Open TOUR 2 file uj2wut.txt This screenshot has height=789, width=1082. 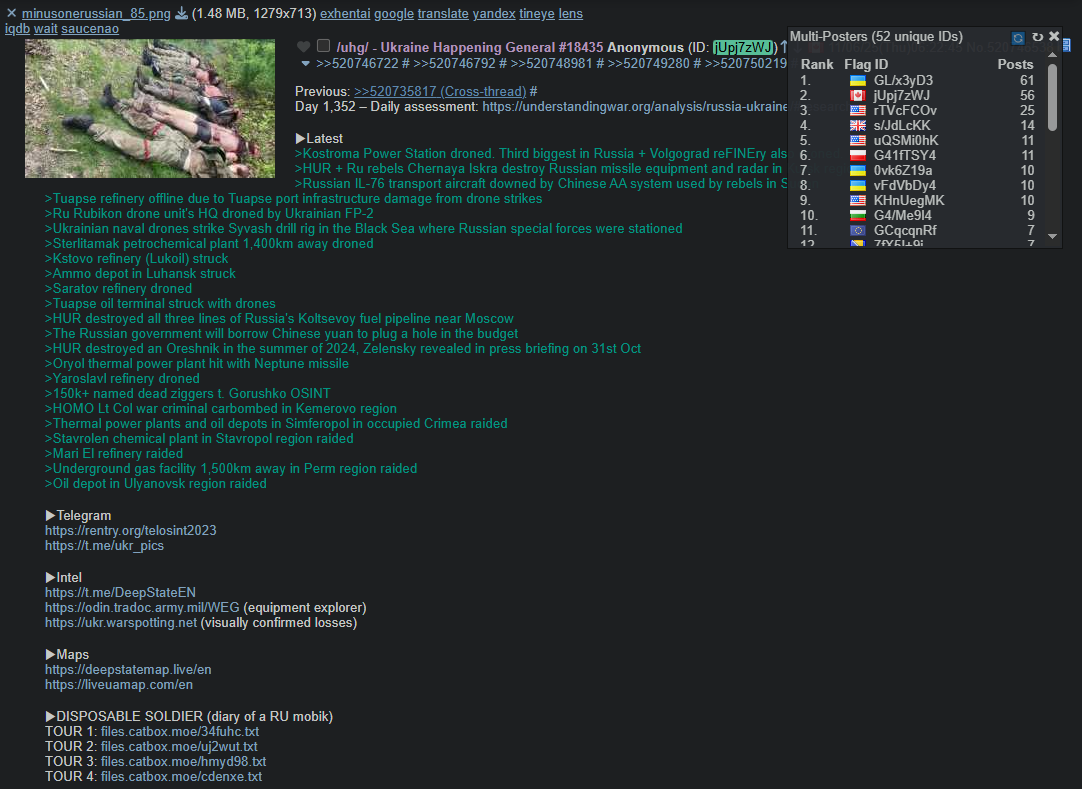click(x=179, y=747)
